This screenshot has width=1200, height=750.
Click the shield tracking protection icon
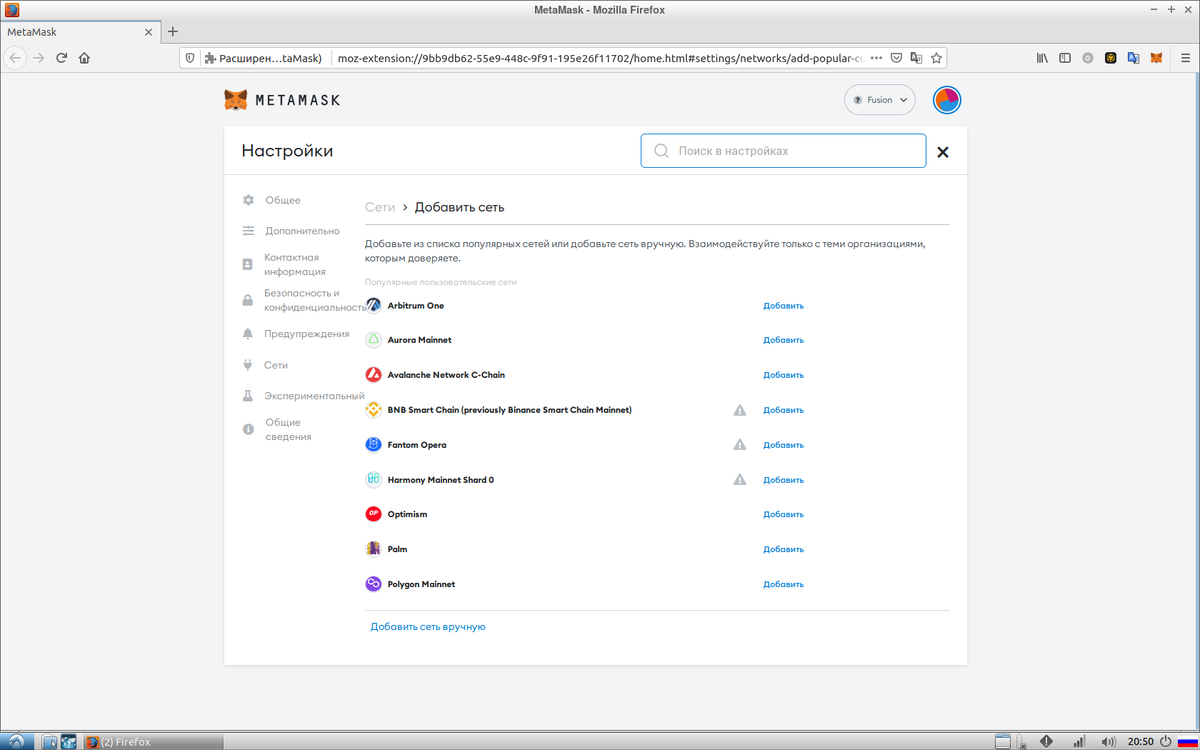click(x=190, y=58)
